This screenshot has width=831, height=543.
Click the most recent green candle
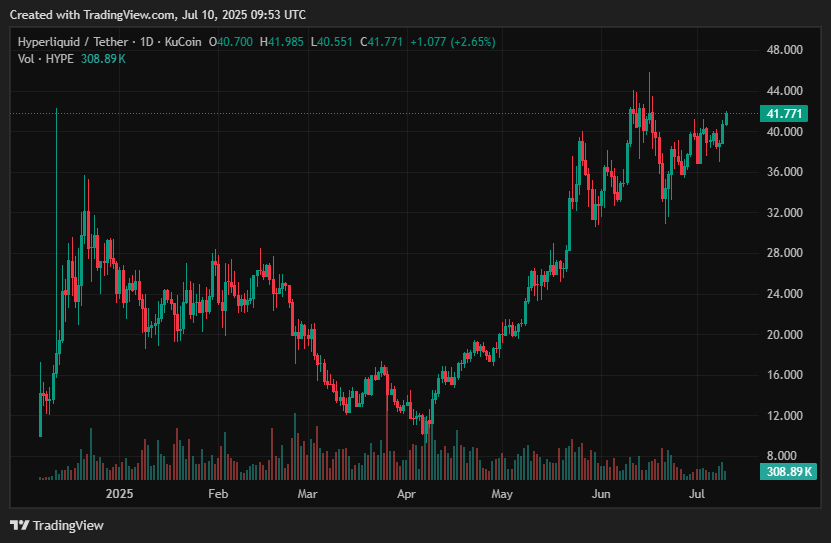[x=726, y=118]
